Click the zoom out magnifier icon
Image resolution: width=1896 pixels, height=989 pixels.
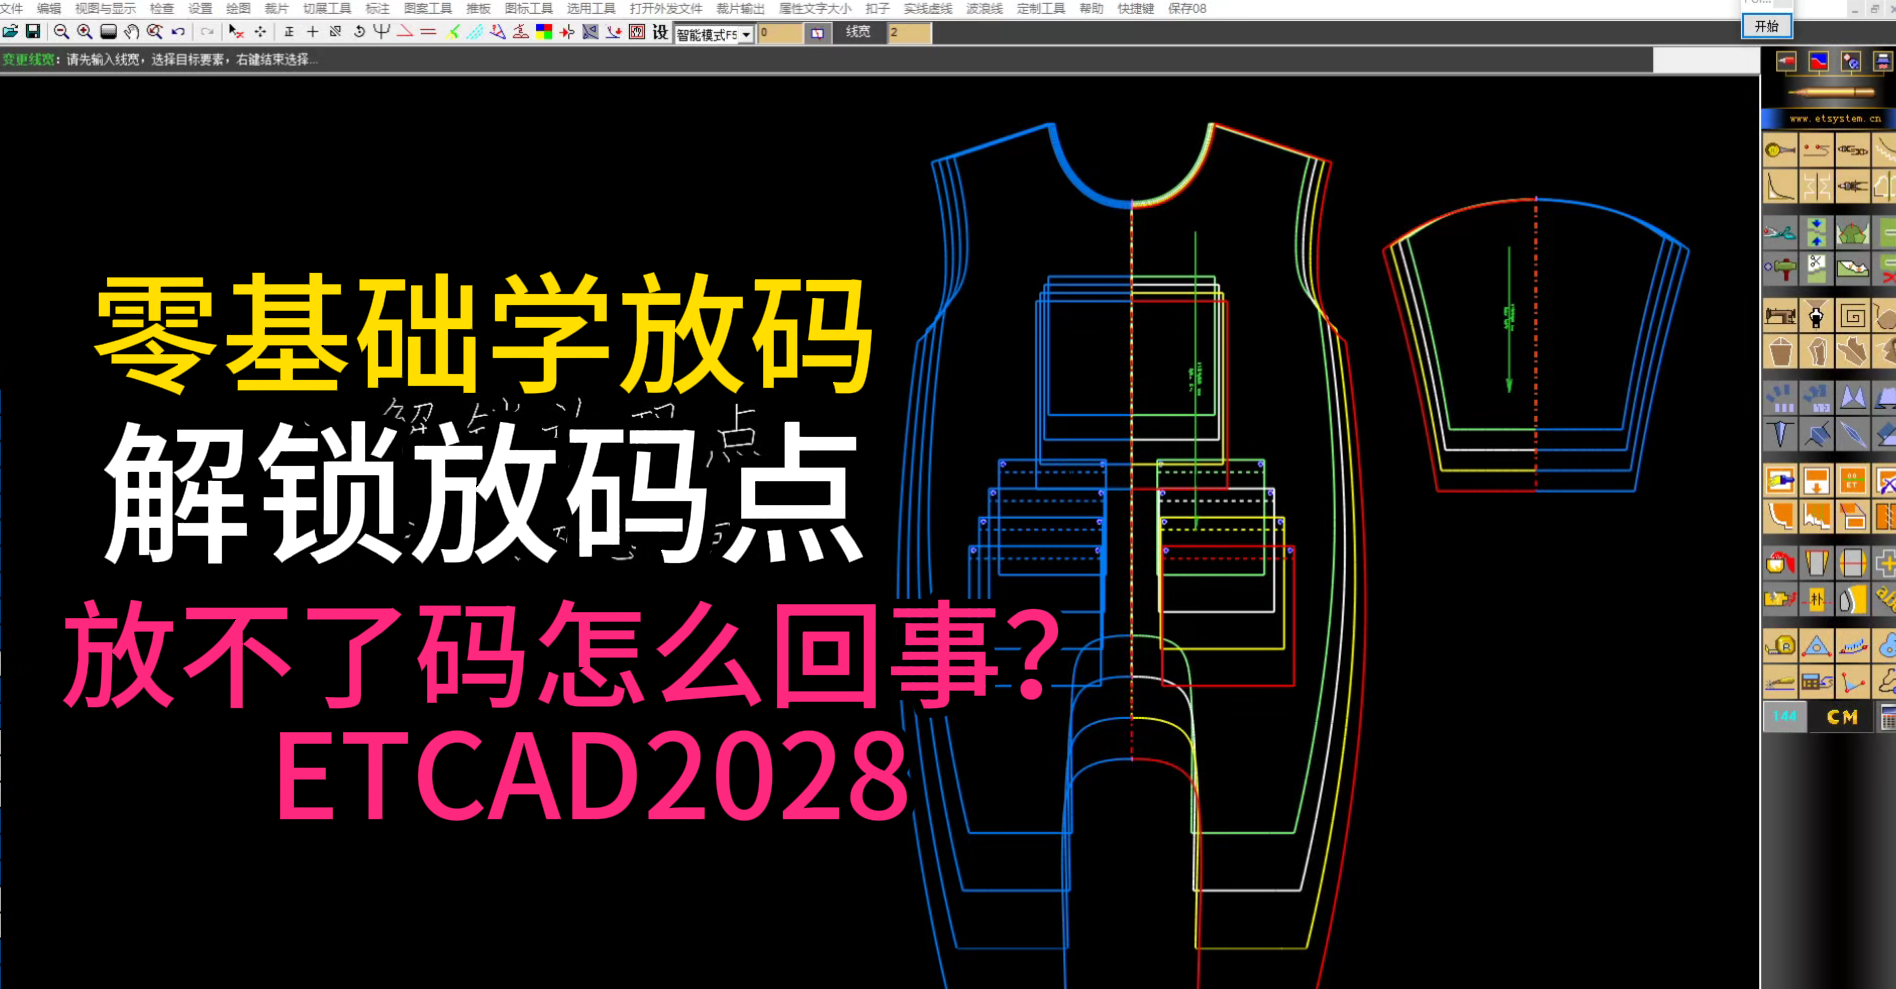(x=61, y=32)
